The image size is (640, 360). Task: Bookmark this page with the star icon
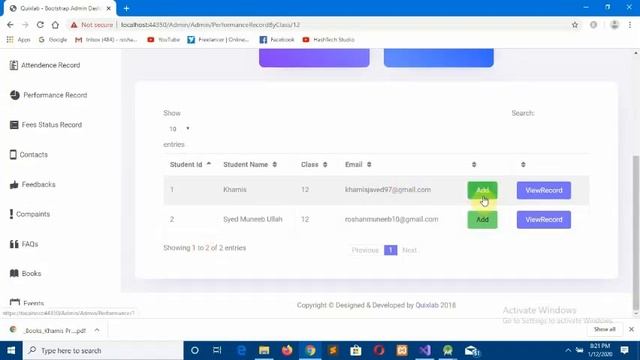point(575,25)
